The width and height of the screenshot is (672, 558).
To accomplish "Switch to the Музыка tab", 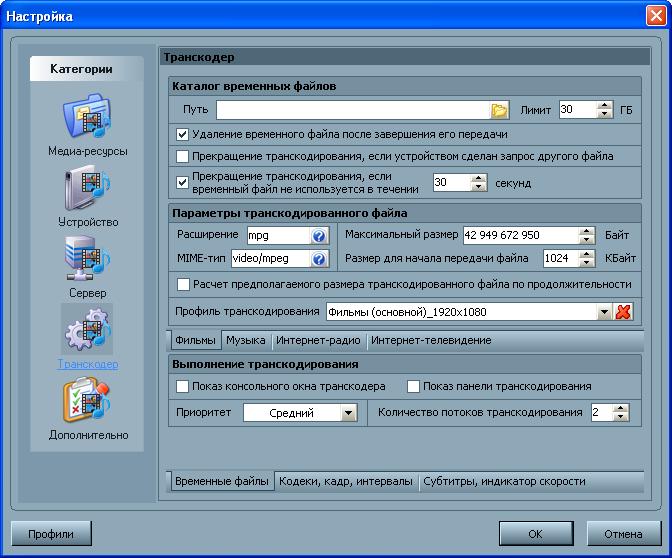I will click(245, 340).
